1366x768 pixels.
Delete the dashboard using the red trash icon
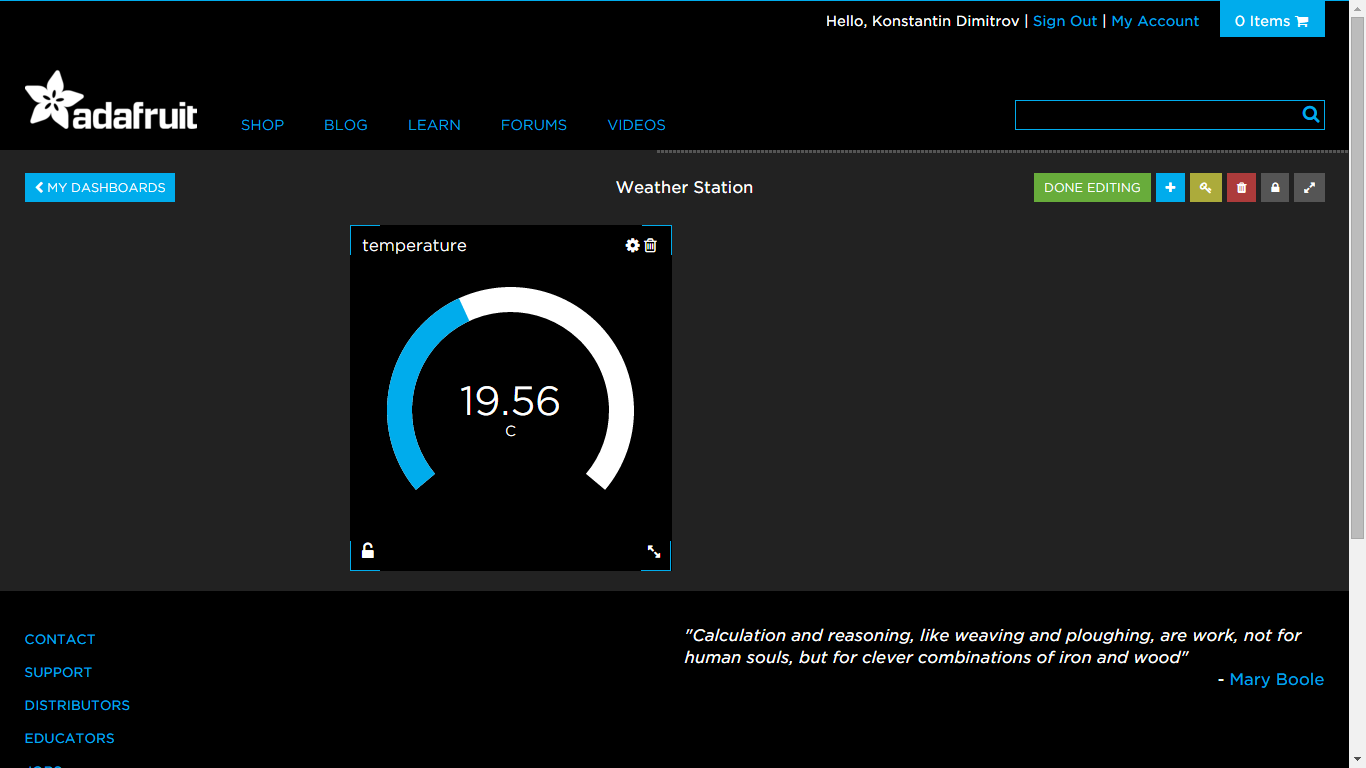[1240, 187]
